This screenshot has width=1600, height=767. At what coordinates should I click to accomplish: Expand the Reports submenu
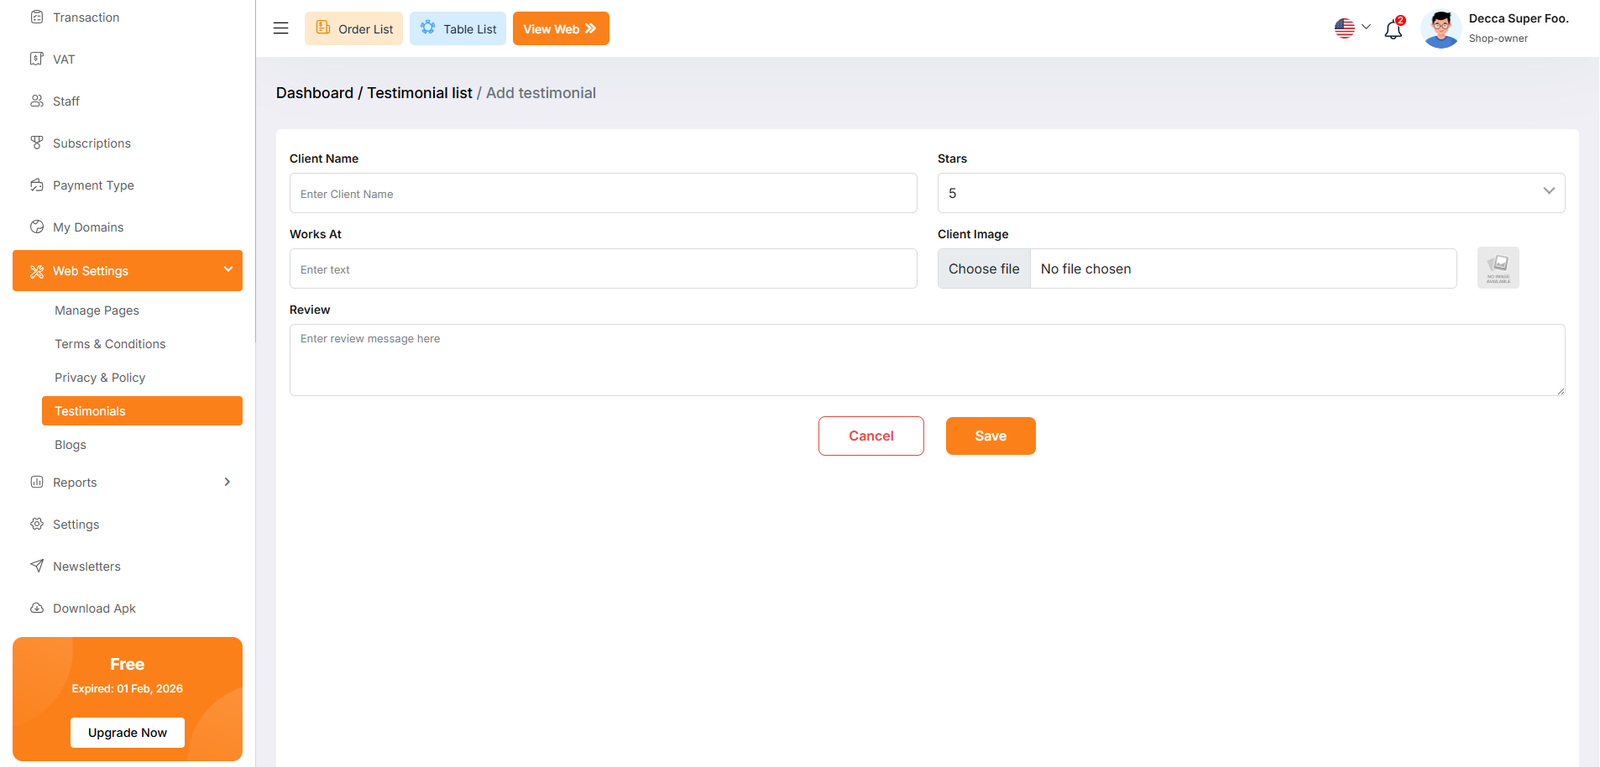(227, 482)
